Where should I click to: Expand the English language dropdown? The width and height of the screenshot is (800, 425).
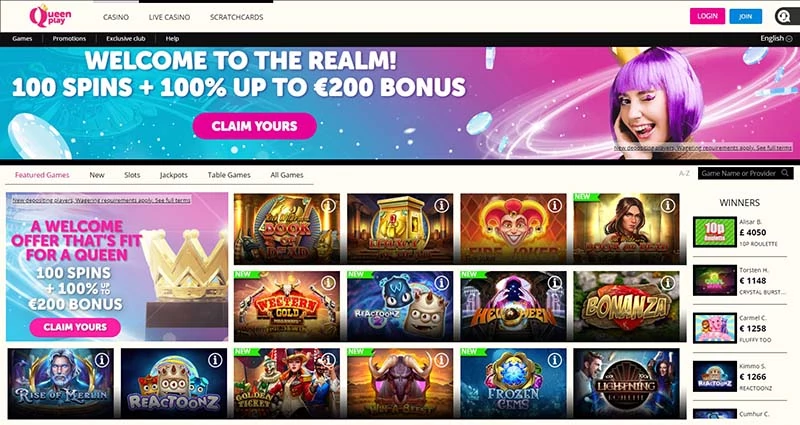pyautogui.click(x=776, y=38)
